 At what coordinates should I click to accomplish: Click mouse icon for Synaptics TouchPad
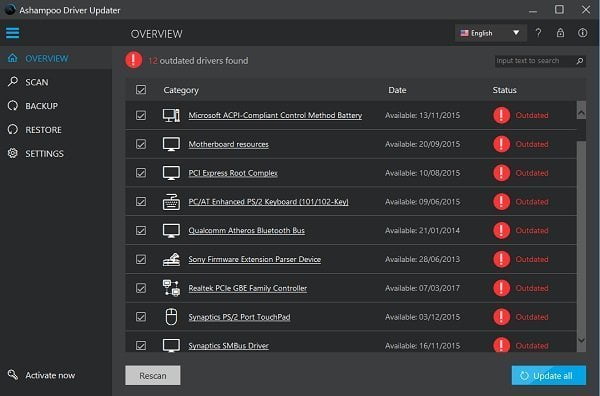coord(171,317)
